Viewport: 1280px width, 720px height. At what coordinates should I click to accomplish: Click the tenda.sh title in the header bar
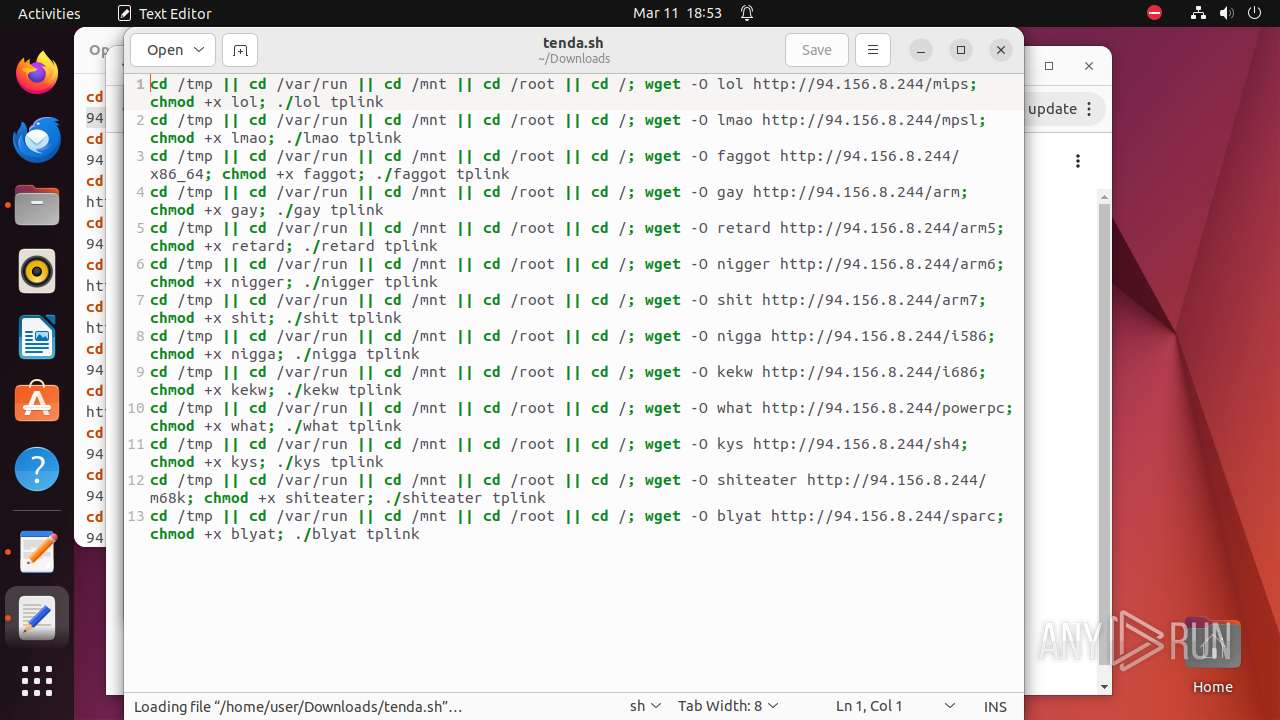[x=573, y=43]
